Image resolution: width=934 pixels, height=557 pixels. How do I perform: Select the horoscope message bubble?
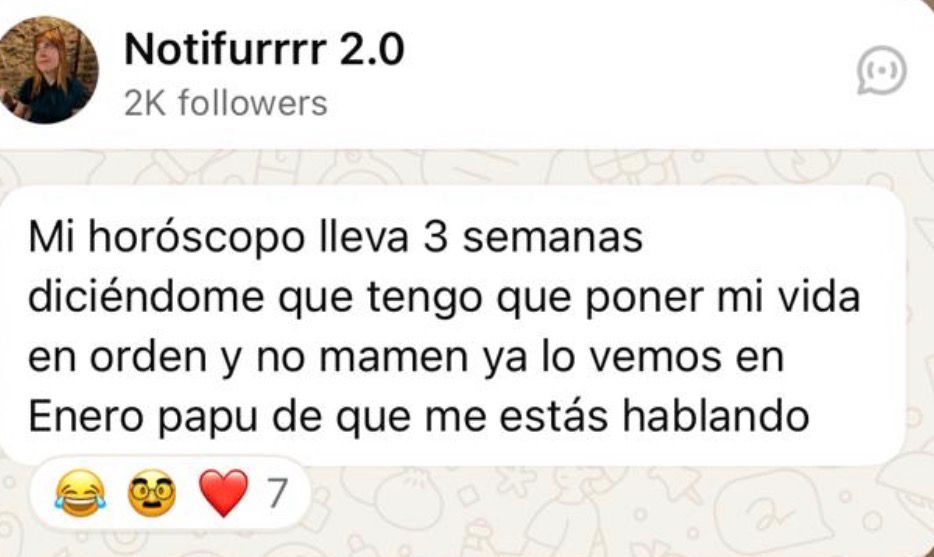(452, 326)
